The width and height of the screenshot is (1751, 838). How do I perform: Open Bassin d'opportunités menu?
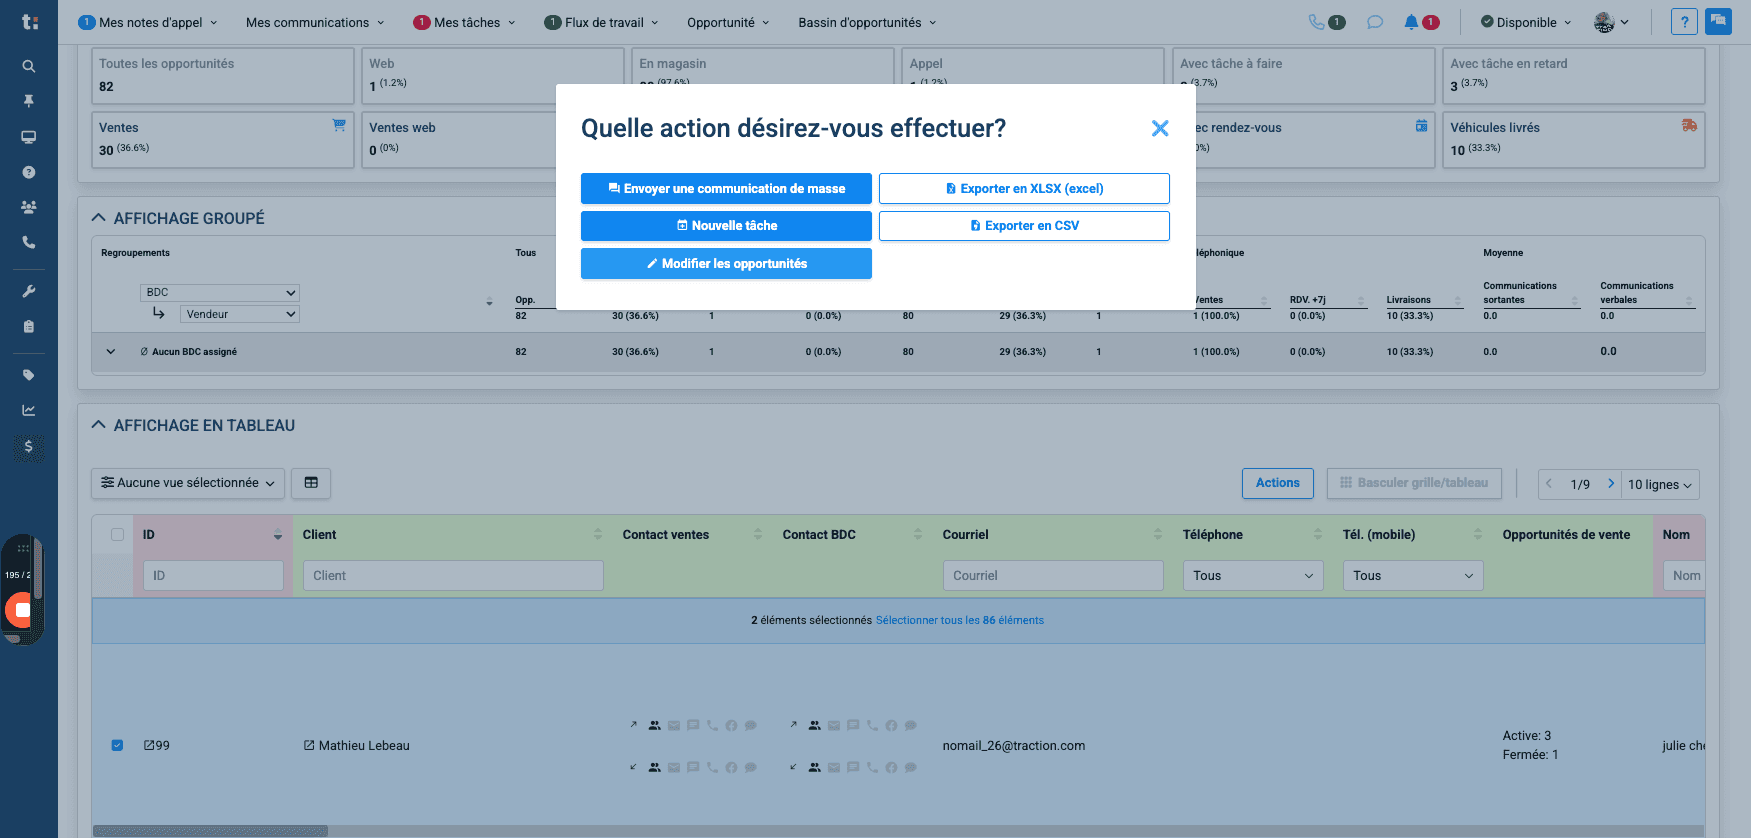(867, 22)
